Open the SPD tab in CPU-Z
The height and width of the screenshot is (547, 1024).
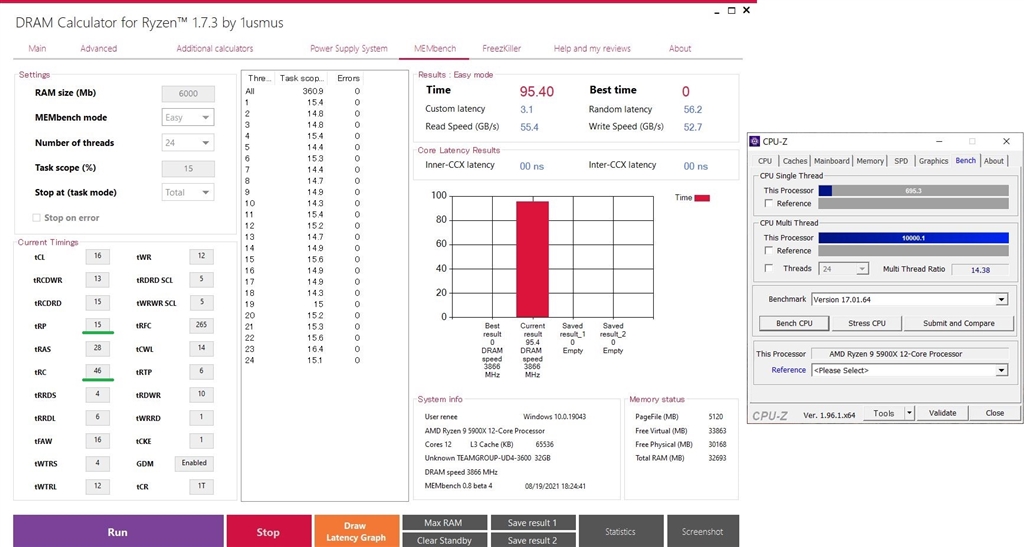pyautogui.click(x=901, y=161)
